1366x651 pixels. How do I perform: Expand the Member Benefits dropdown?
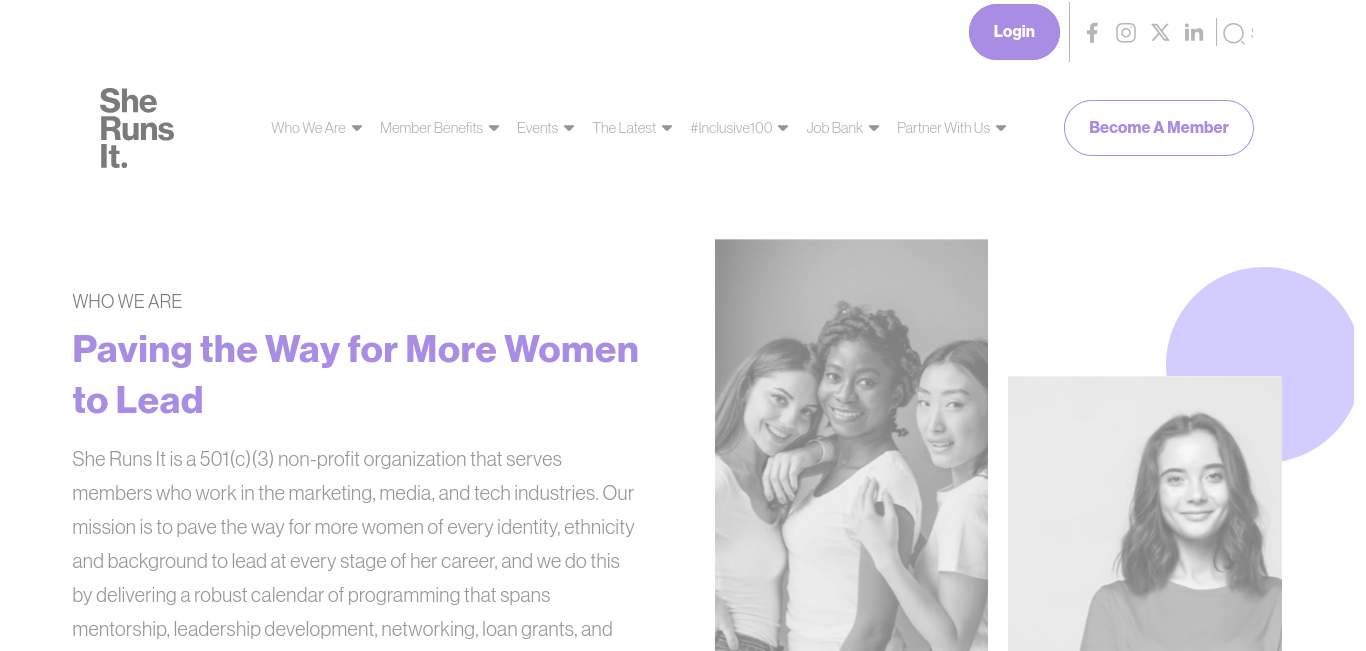point(439,128)
